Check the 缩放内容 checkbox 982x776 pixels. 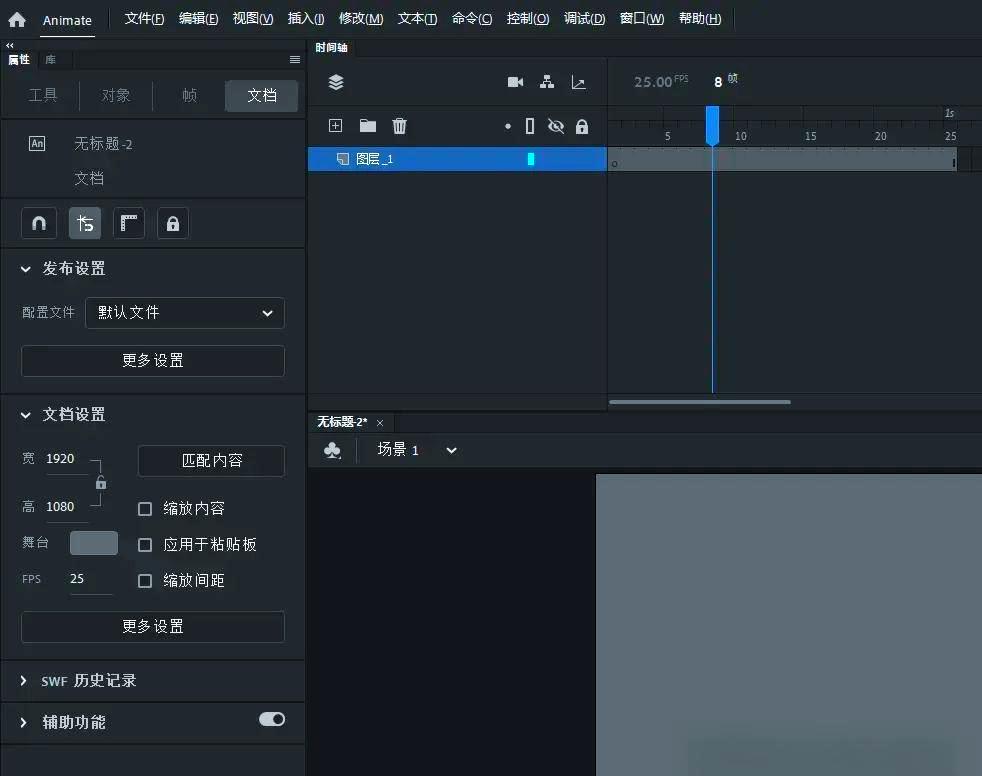[145, 508]
